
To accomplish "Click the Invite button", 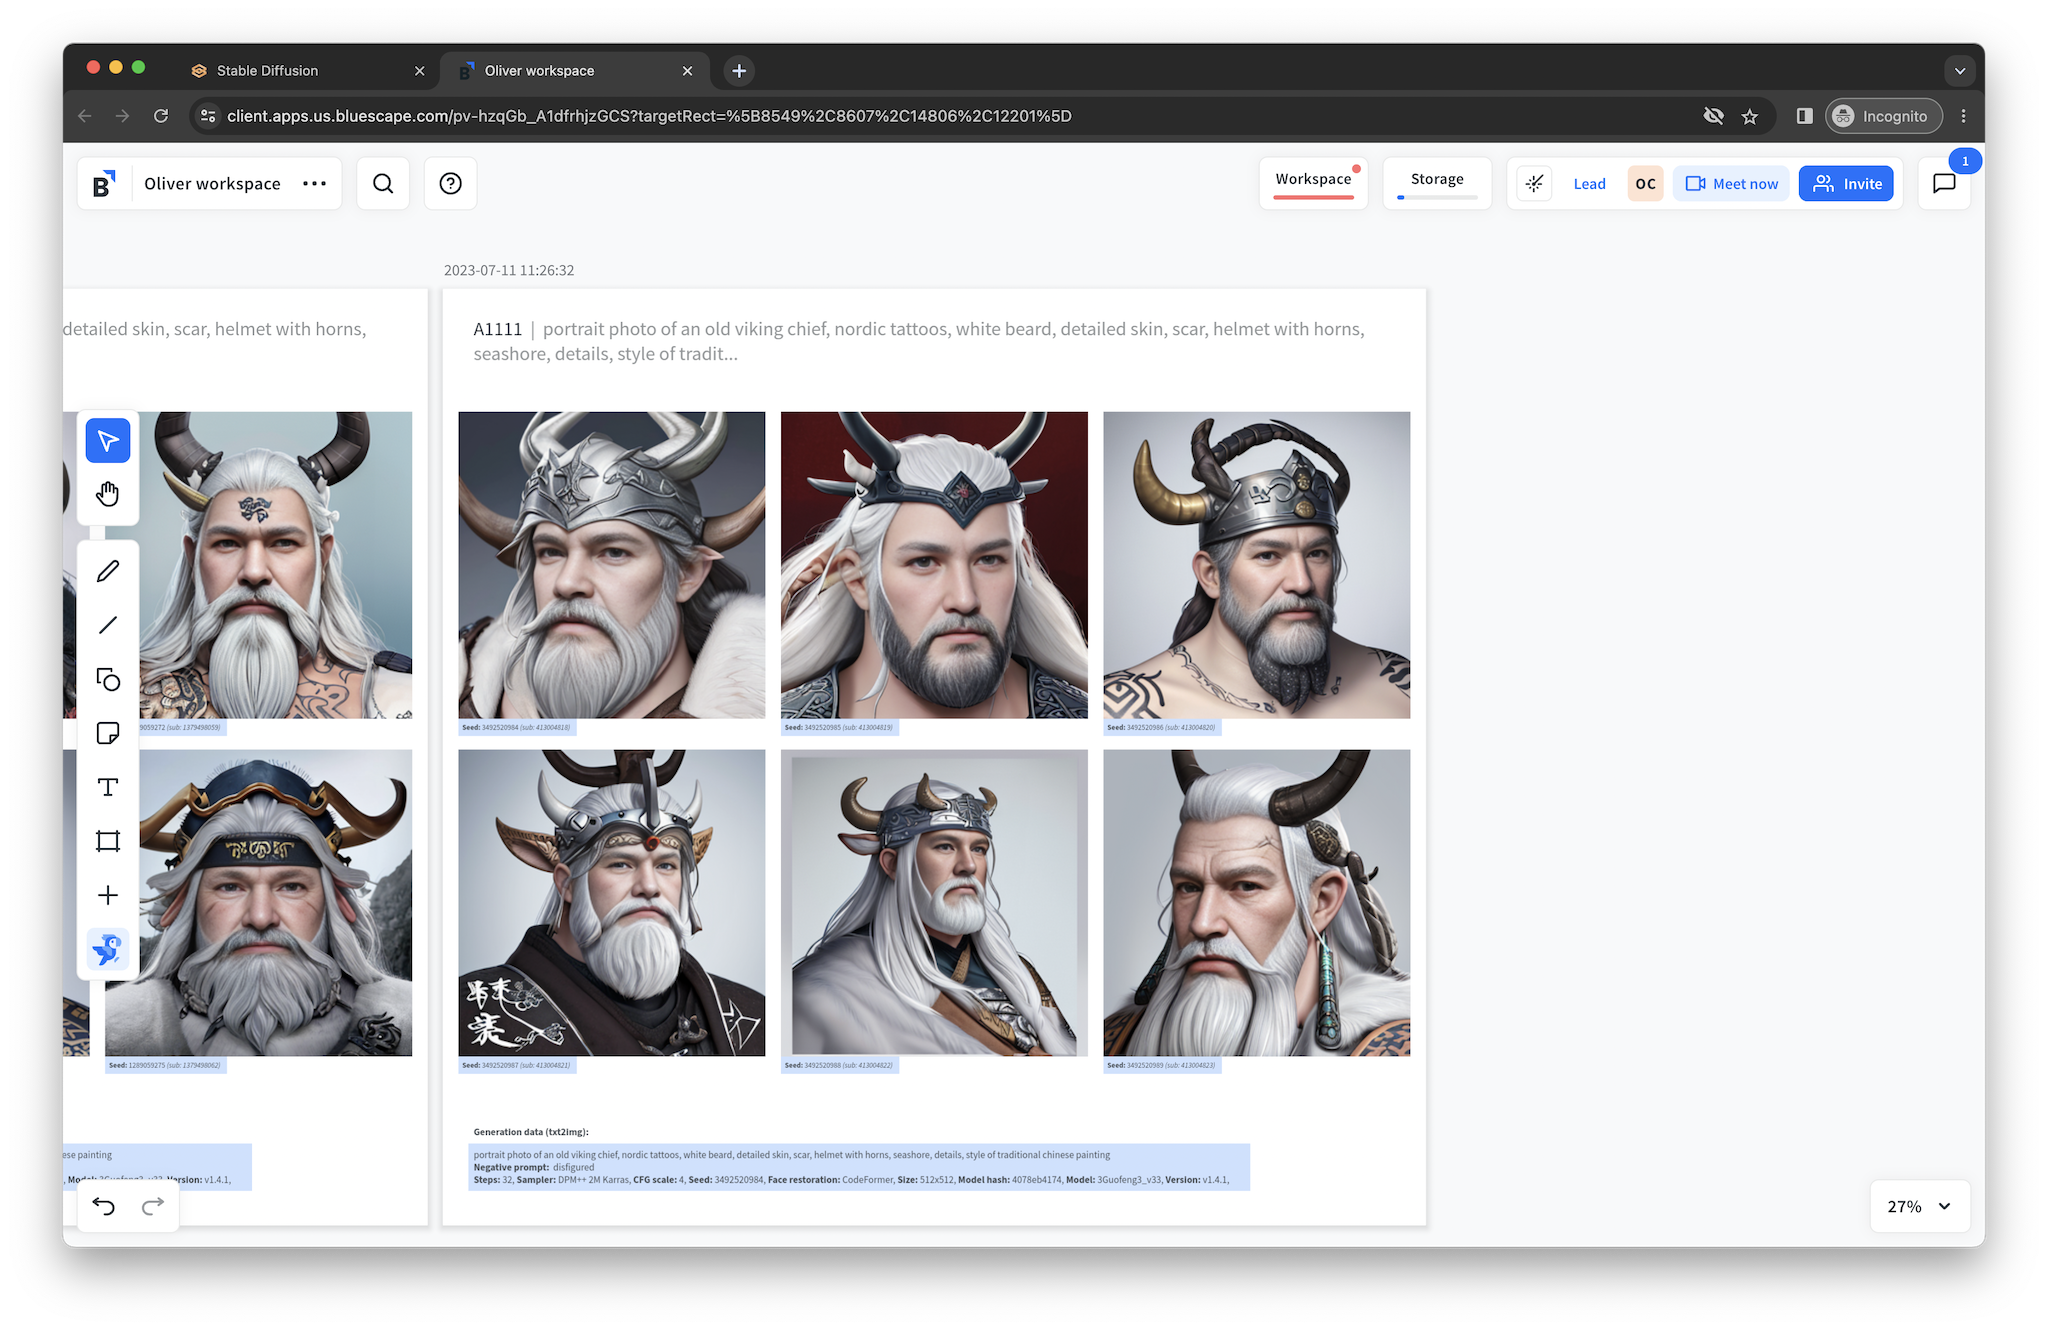I will (x=1846, y=184).
